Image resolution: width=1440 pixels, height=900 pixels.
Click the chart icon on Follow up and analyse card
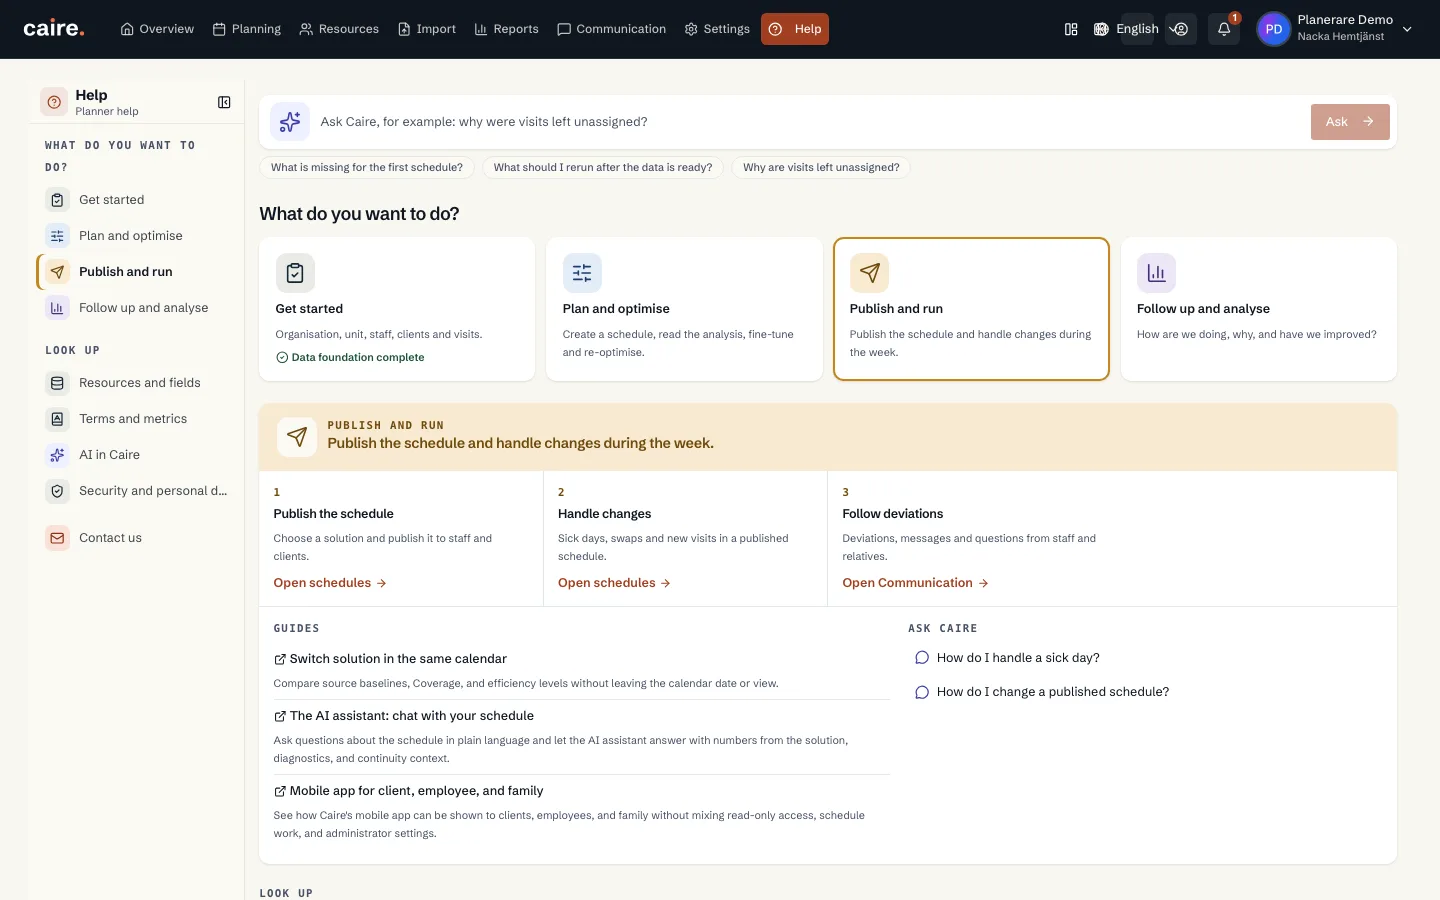1156,273
